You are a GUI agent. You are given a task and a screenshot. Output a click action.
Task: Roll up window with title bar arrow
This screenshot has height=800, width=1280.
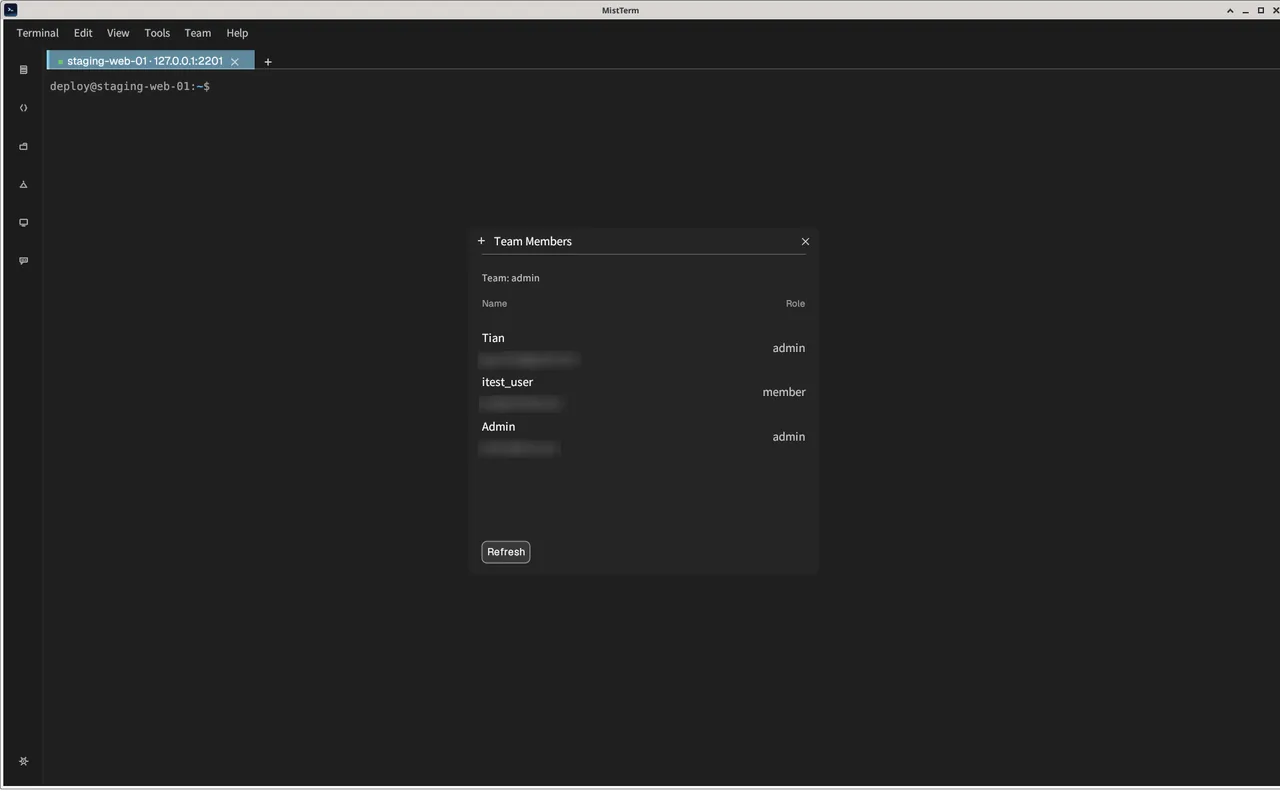tap(1230, 10)
